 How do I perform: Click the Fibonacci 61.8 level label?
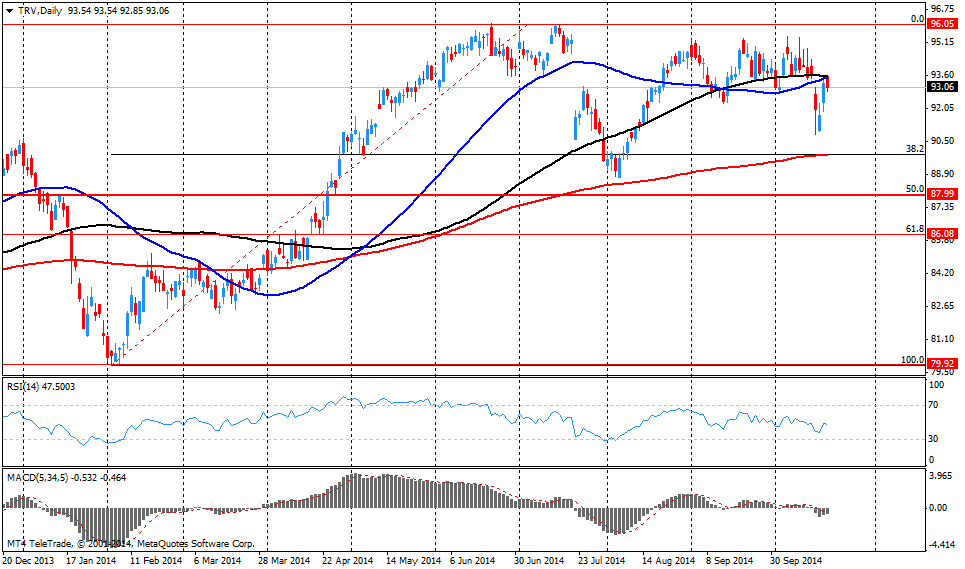point(915,229)
